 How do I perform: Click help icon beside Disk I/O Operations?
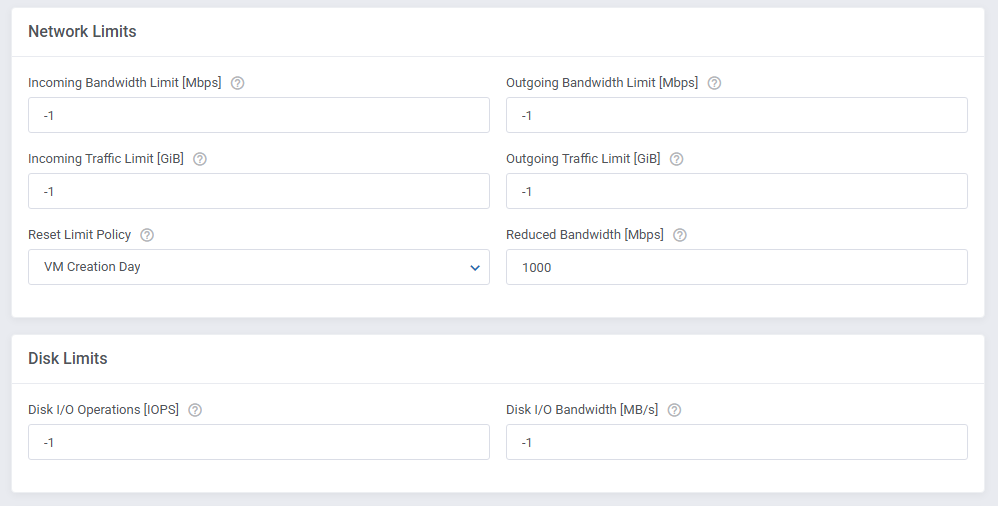(x=195, y=410)
